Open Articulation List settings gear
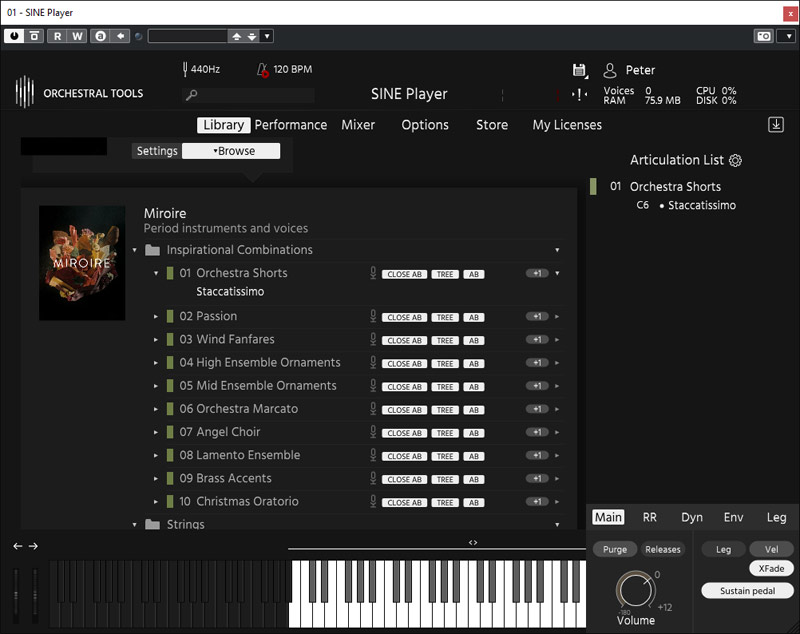Image resolution: width=800 pixels, height=634 pixels. coord(736,160)
